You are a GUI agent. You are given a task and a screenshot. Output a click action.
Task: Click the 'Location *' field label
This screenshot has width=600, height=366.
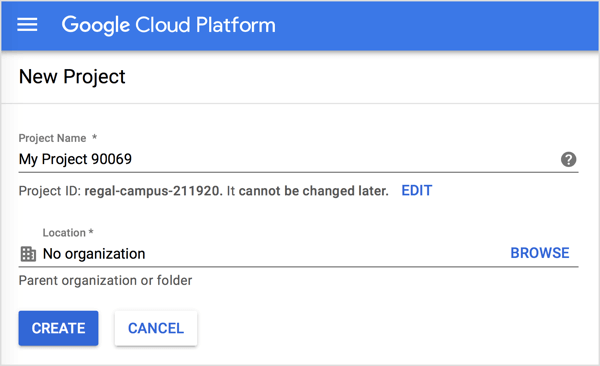pyautogui.click(x=68, y=233)
